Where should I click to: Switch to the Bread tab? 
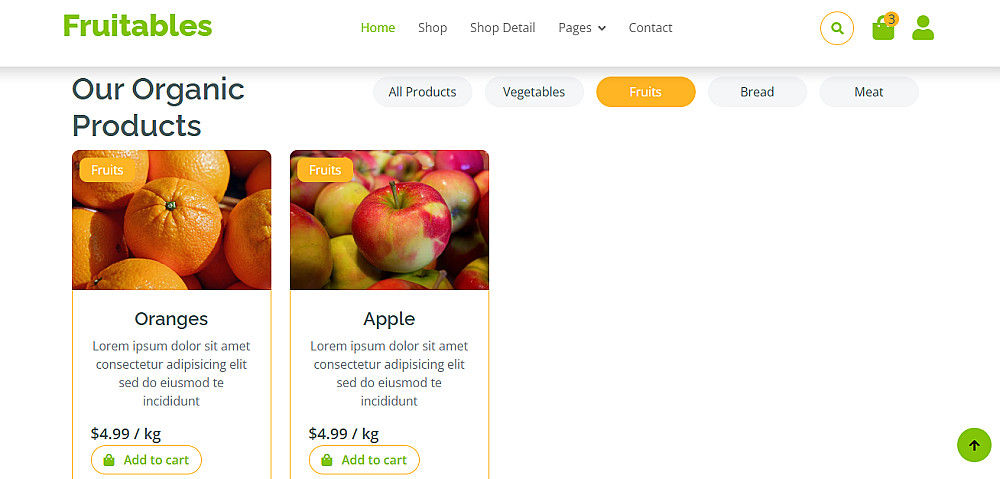(757, 92)
